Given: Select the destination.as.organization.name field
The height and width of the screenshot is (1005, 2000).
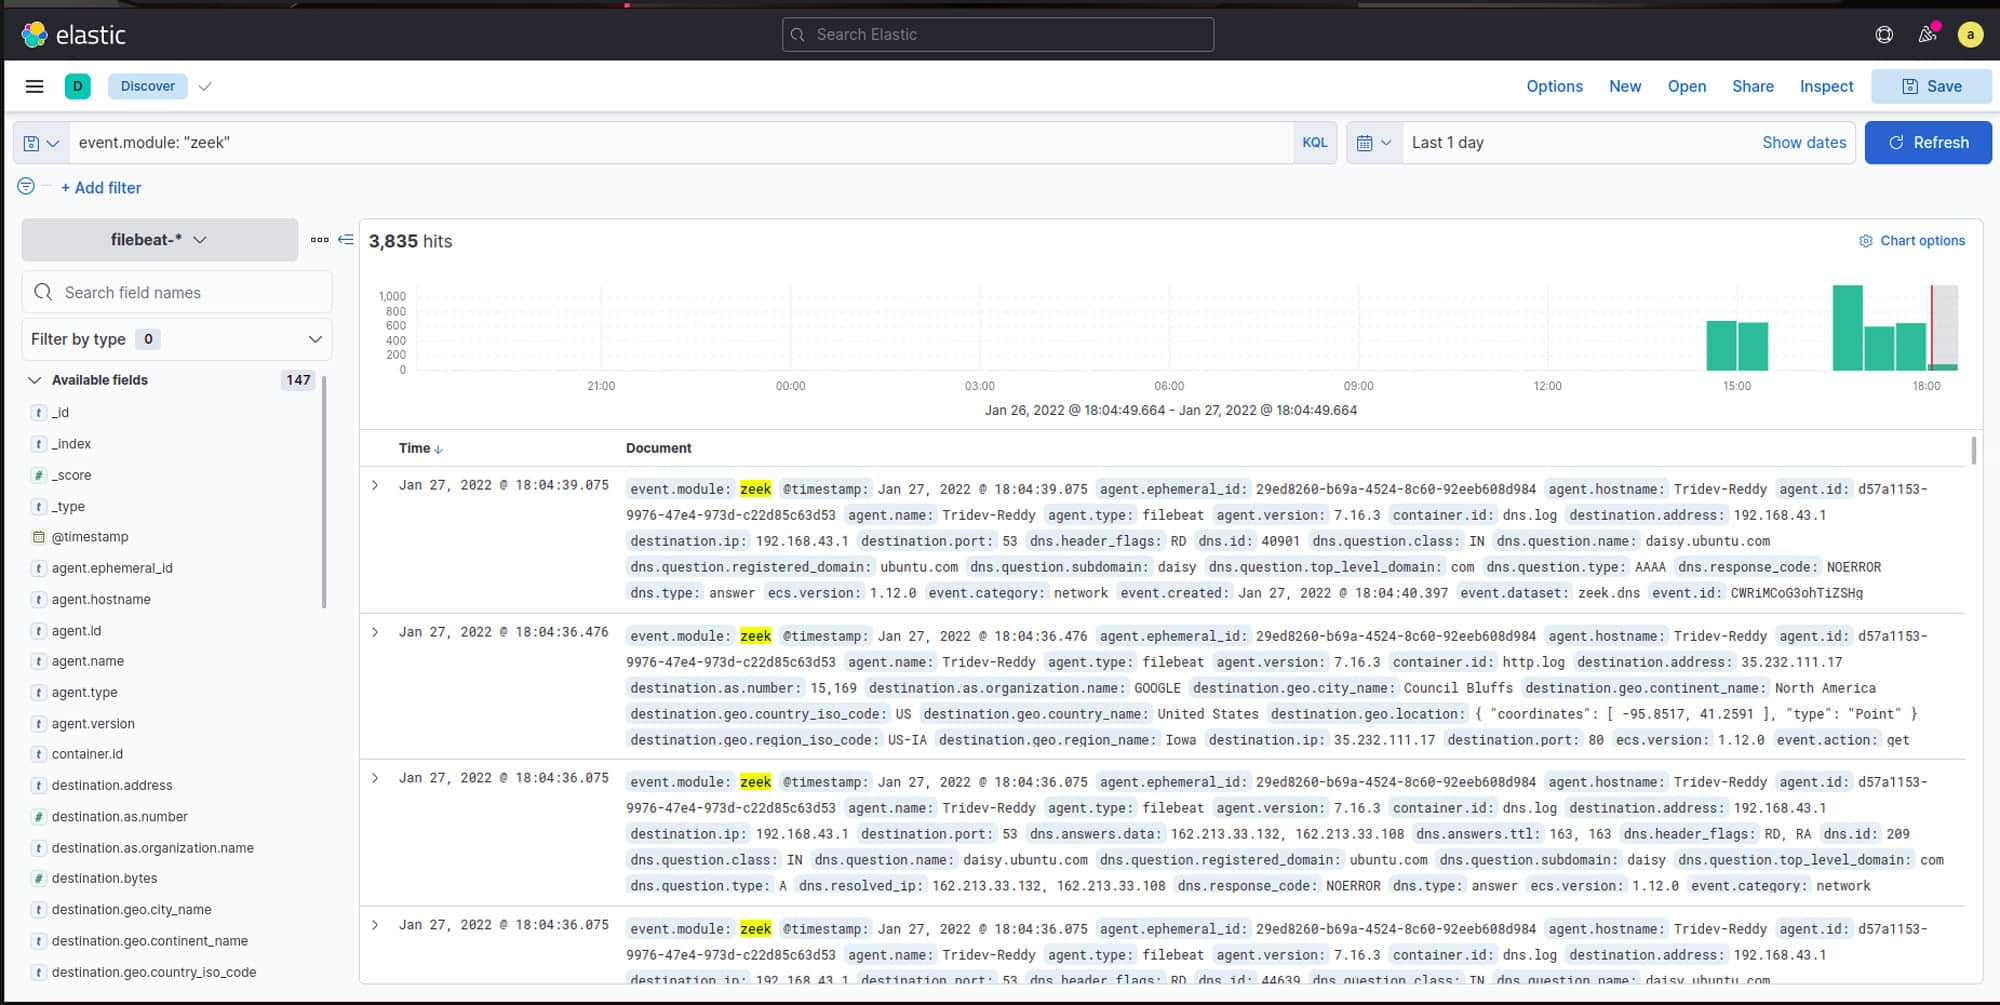Looking at the screenshot, I should tap(152, 848).
